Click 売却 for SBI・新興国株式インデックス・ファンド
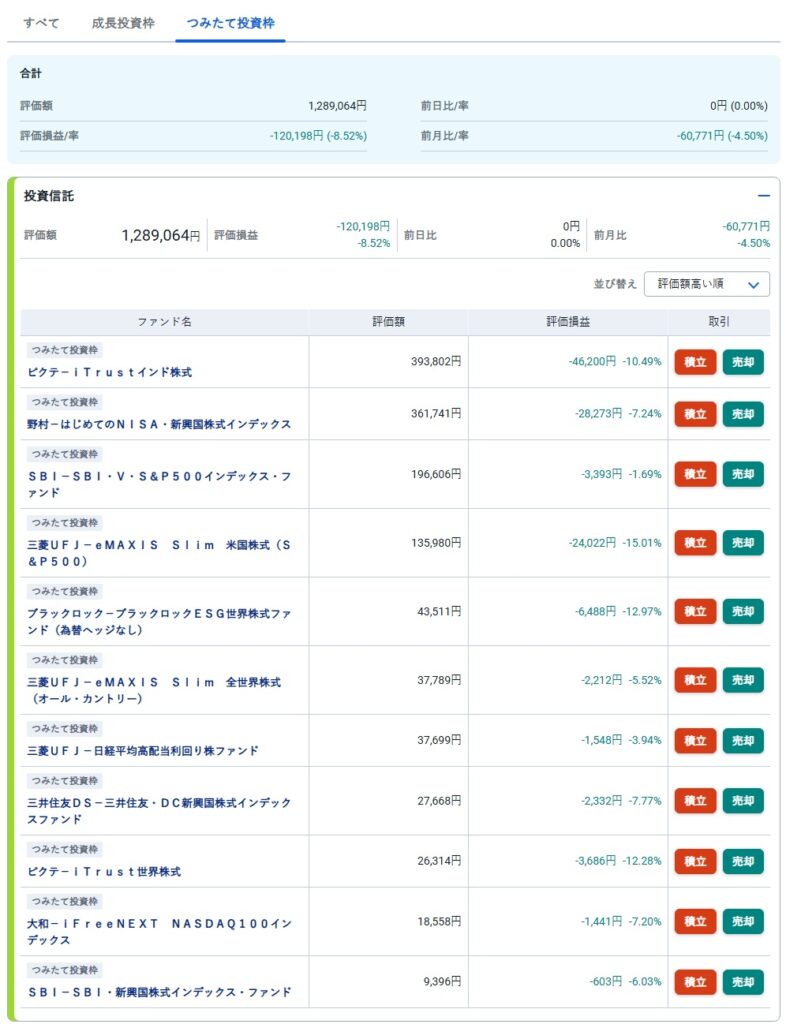786x1024 pixels. [x=743, y=982]
